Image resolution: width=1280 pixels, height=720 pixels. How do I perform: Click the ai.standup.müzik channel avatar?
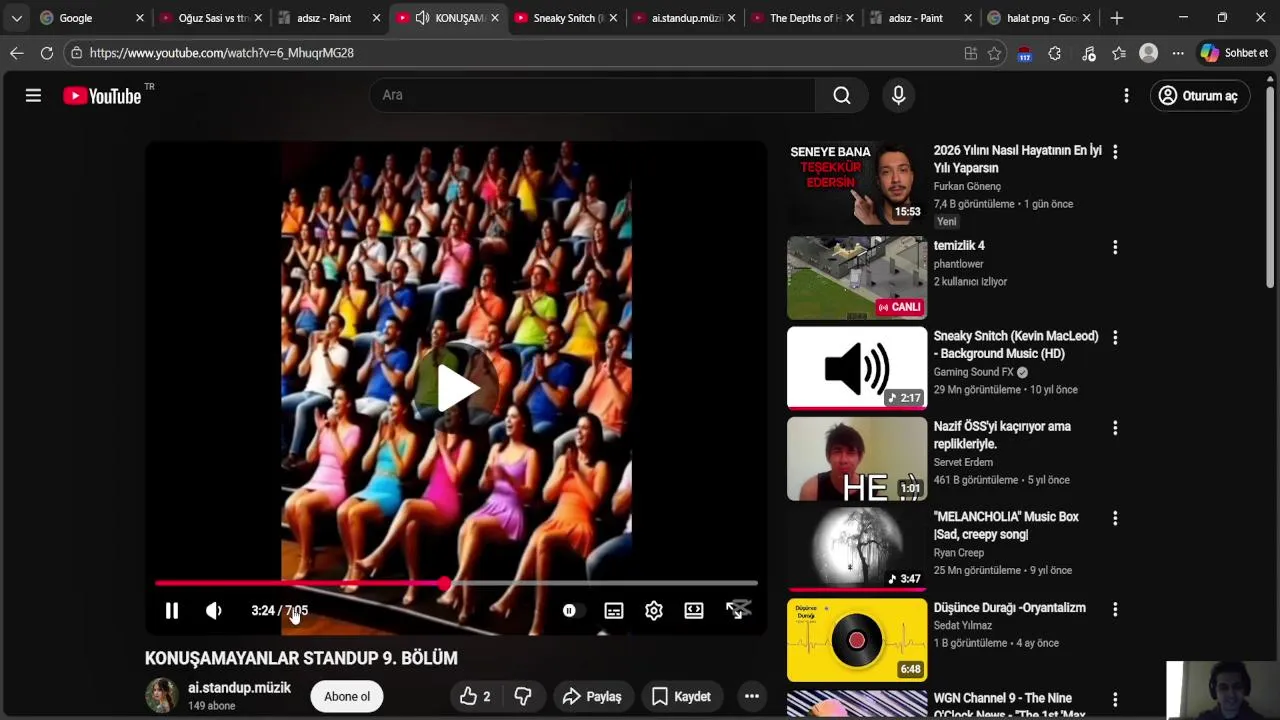[162, 695]
